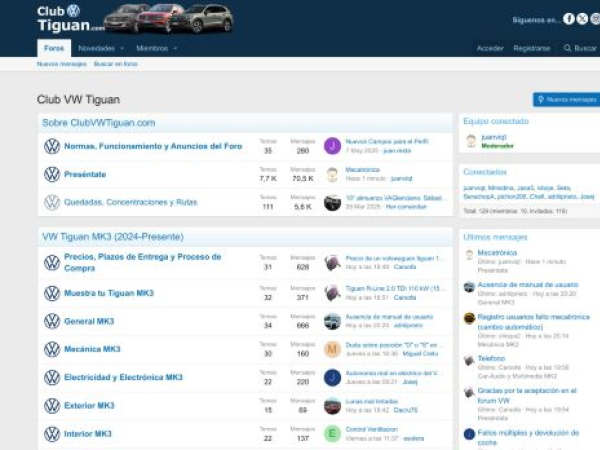
Task: Click the VW icon beside Mecánica MK3
Action: tap(52, 349)
